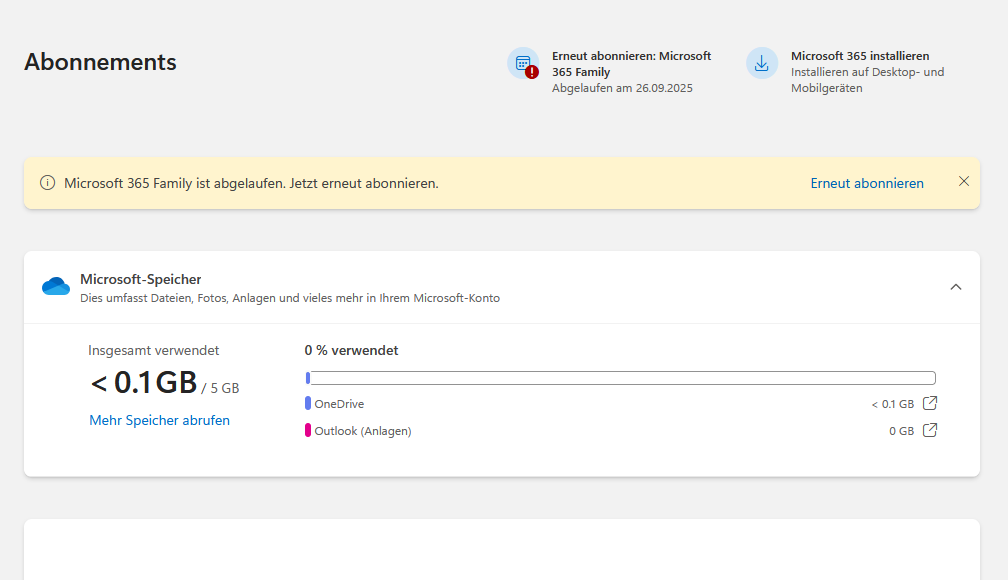
Task: Click the 'Insgesamt verwendet' label
Action: click(154, 350)
